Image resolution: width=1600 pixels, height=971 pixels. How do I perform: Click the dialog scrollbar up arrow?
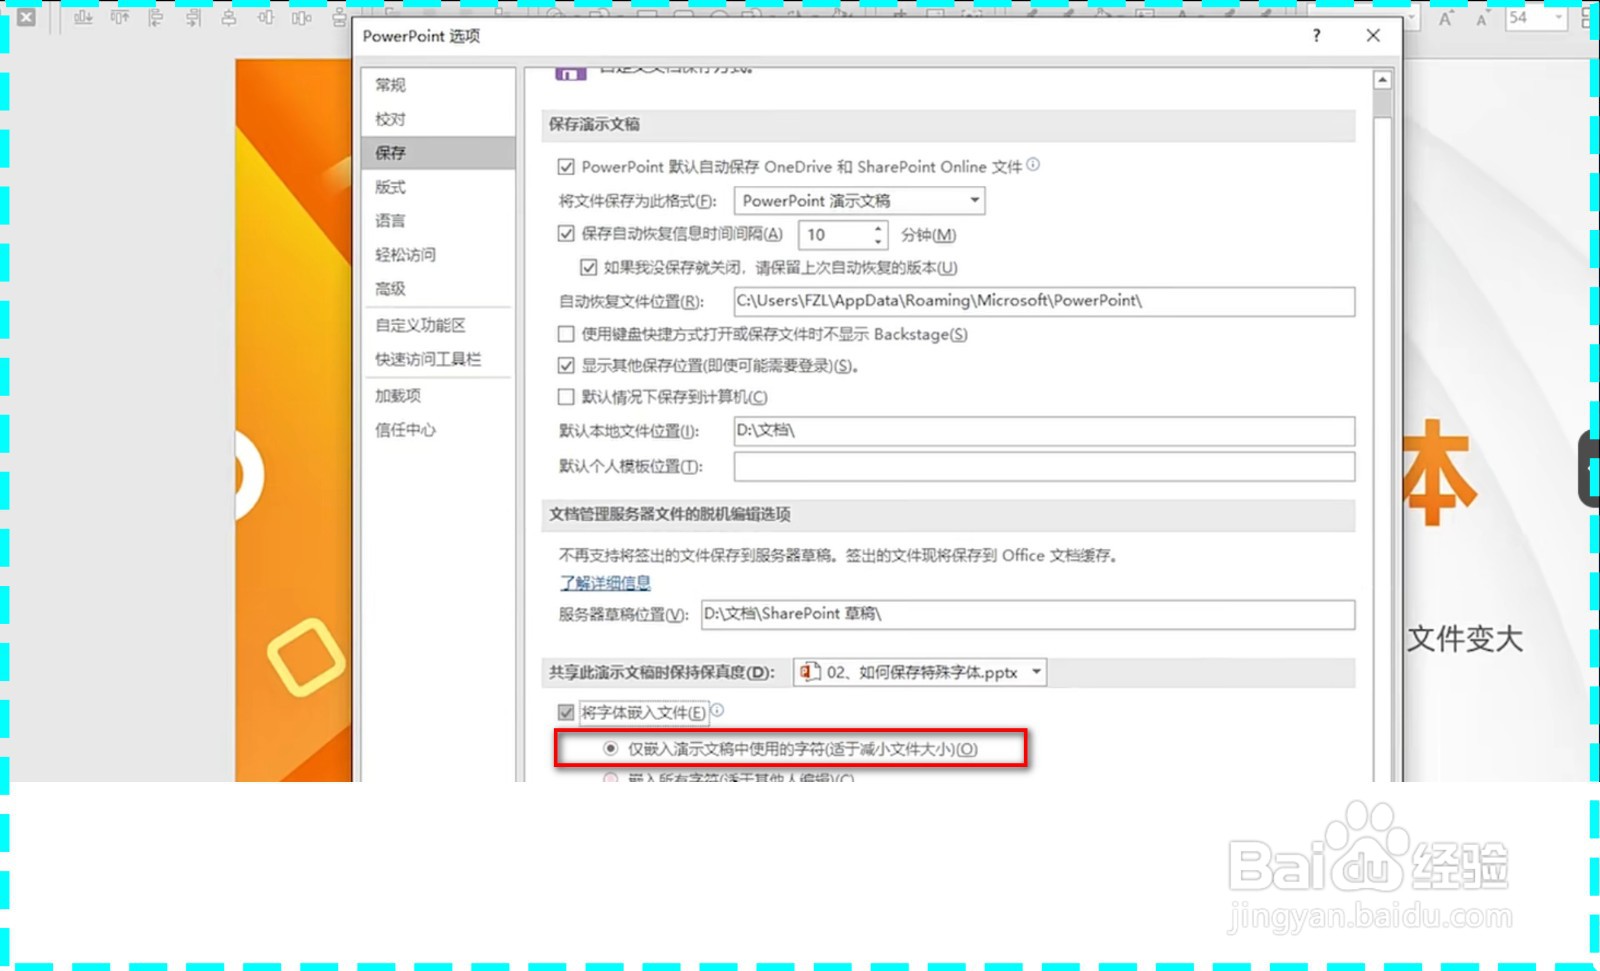(x=1383, y=80)
